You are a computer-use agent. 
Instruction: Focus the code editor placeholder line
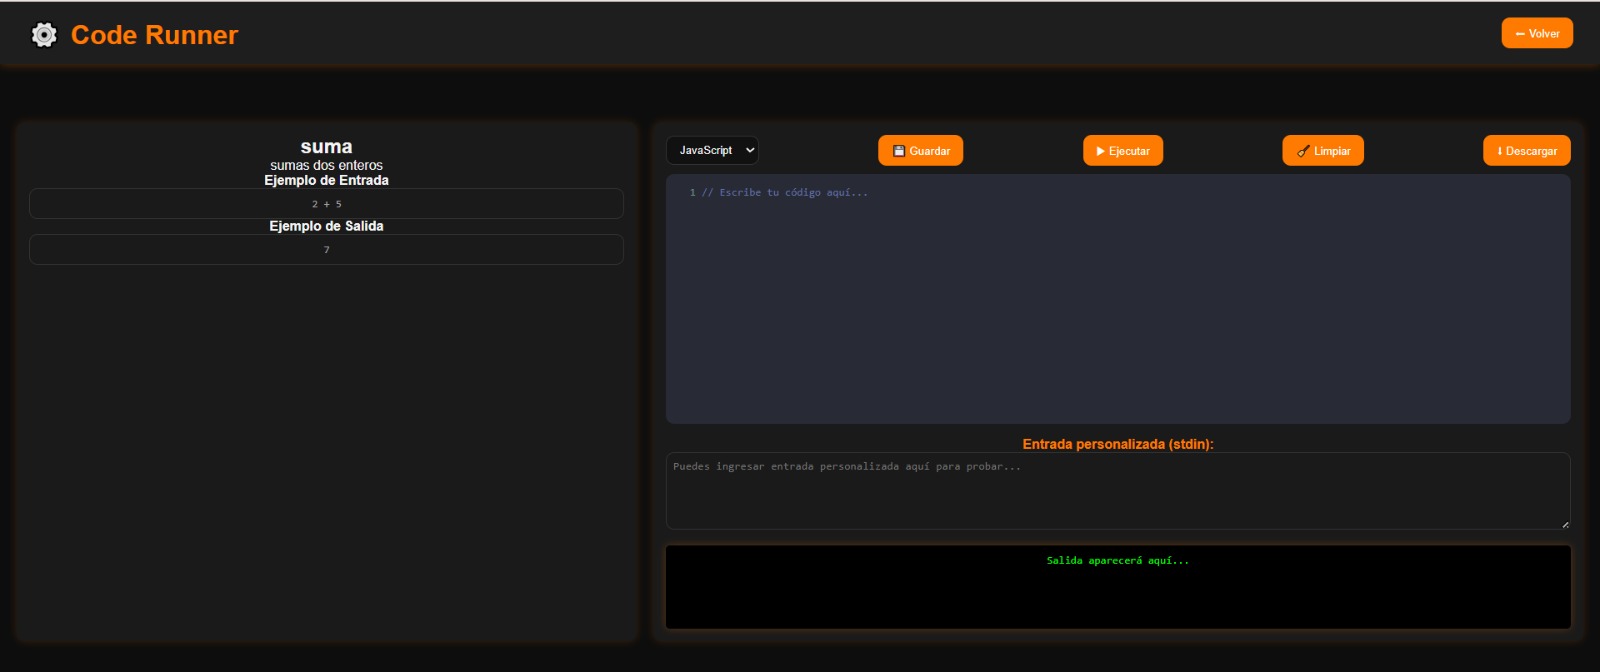785,192
